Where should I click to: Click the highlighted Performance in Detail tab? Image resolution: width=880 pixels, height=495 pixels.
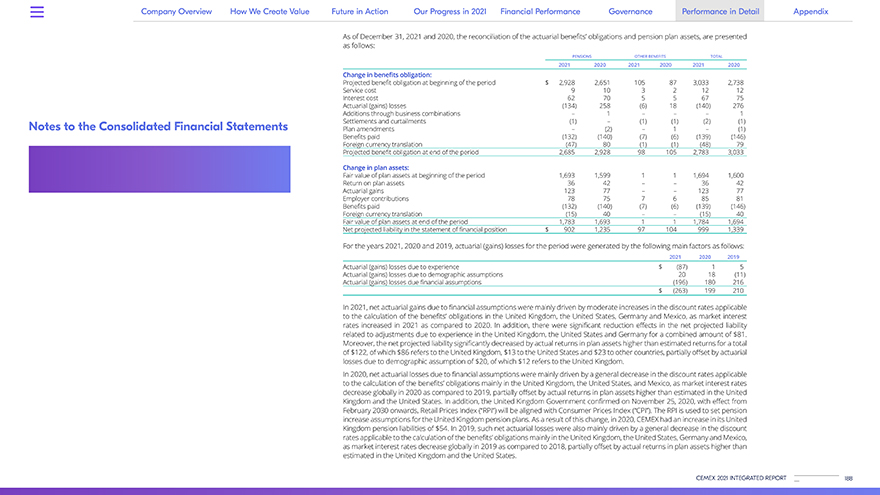(718, 11)
